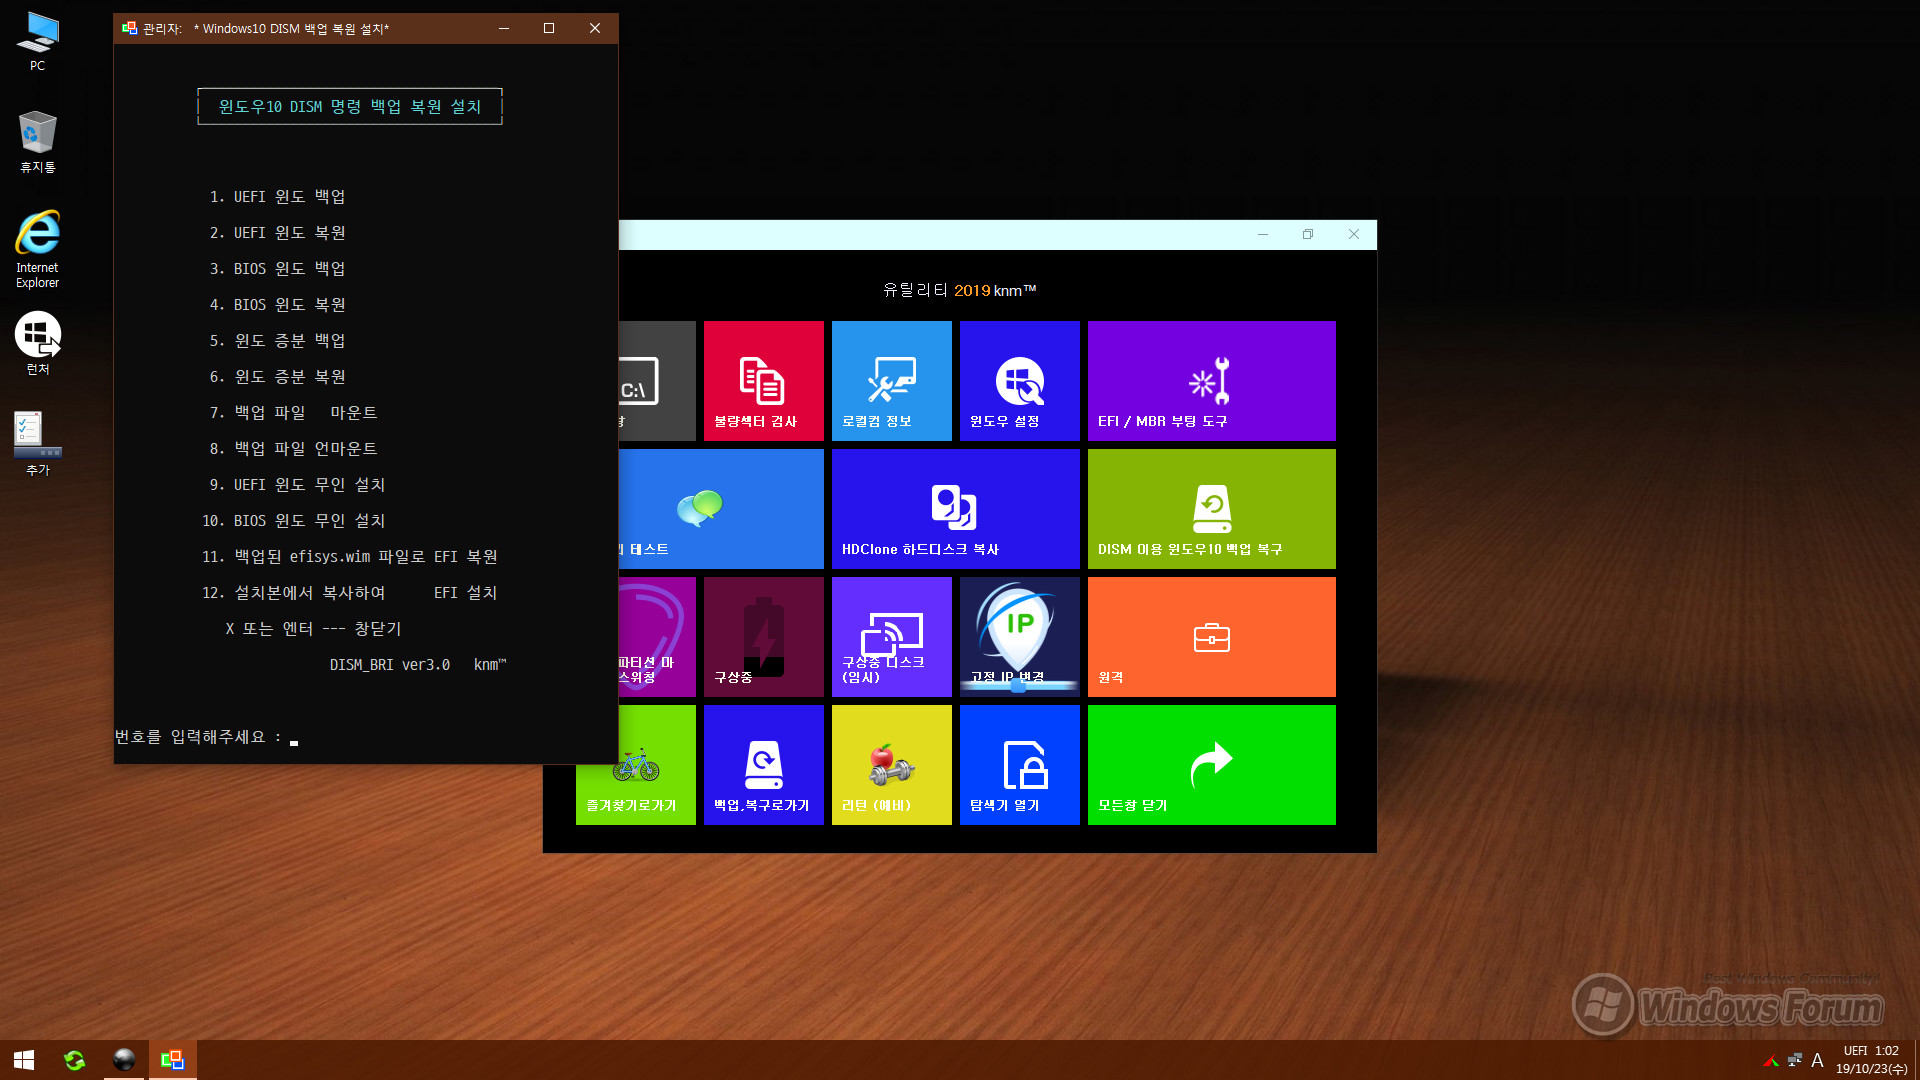Click the boxed title 윈도우10 DISM 명령 백업 복원 설치
Screen dimensions: 1920x1080
pyautogui.click(x=350, y=107)
